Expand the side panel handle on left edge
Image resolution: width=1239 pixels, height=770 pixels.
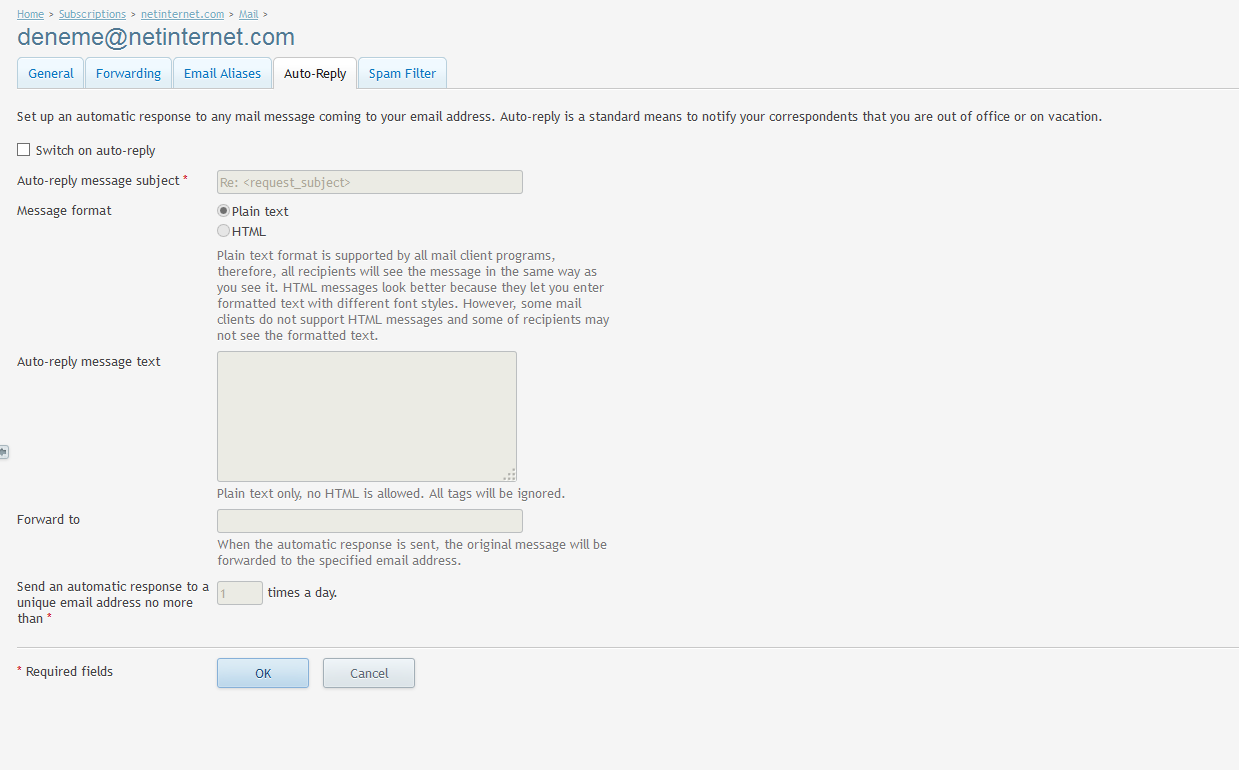pyautogui.click(x=4, y=452)
